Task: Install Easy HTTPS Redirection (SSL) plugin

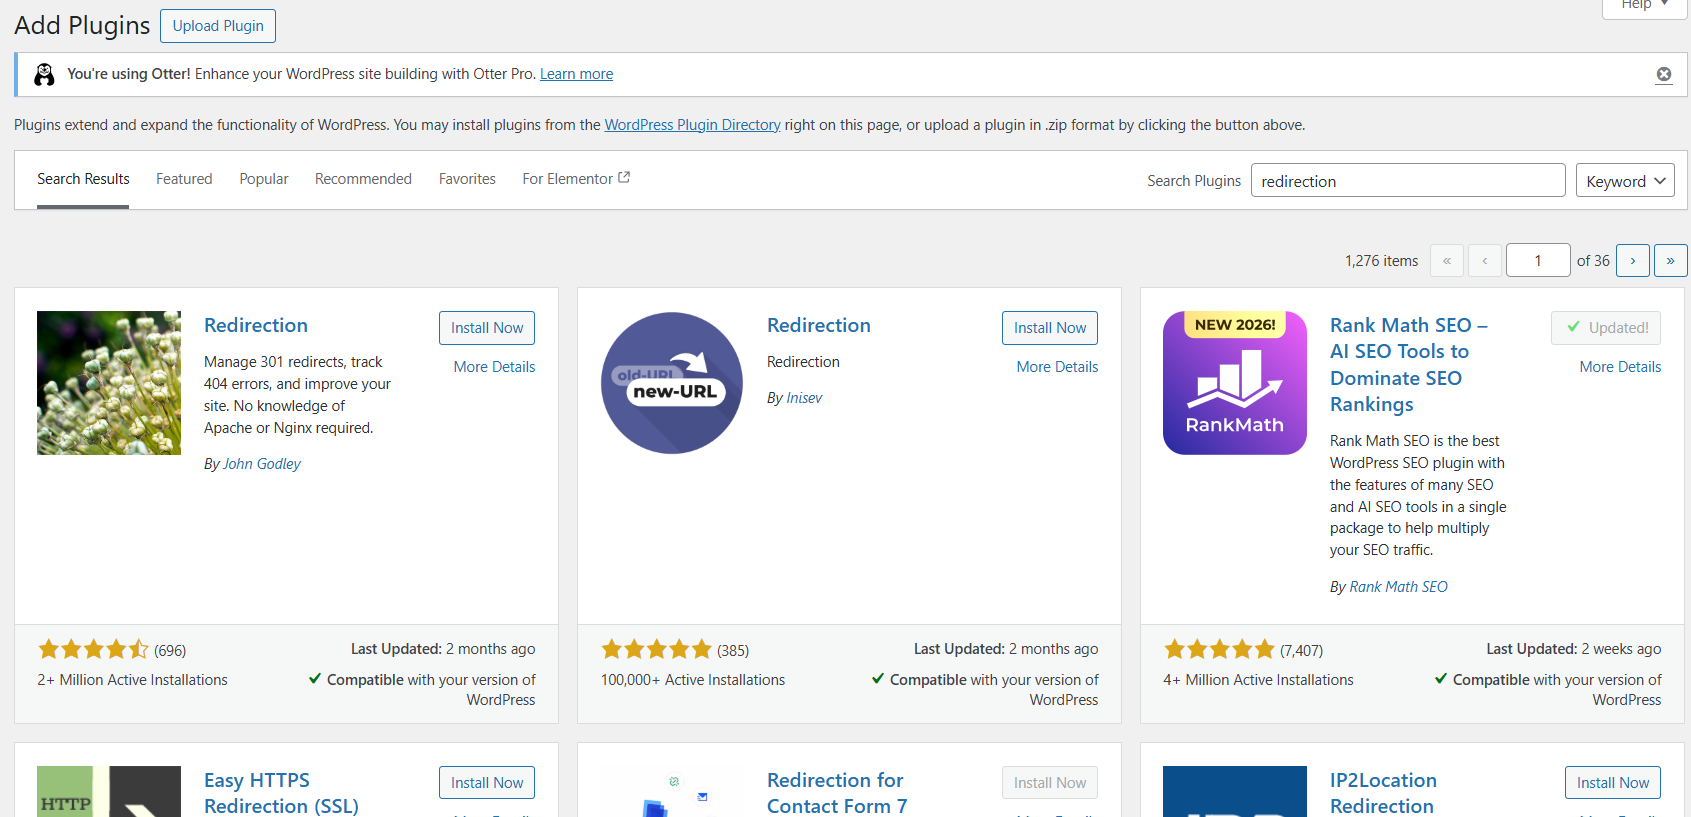Action: pos(487,783)
